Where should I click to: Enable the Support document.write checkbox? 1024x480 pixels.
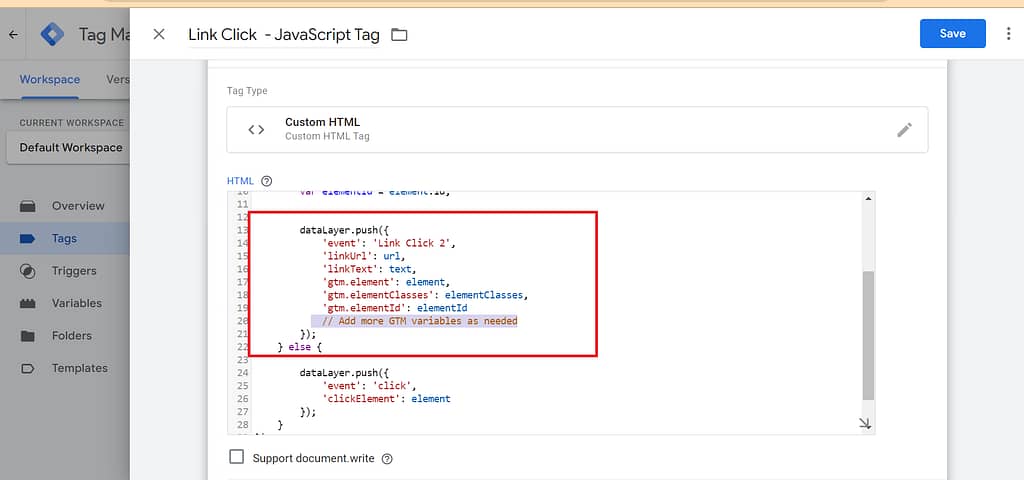click(x=237, y=458)
